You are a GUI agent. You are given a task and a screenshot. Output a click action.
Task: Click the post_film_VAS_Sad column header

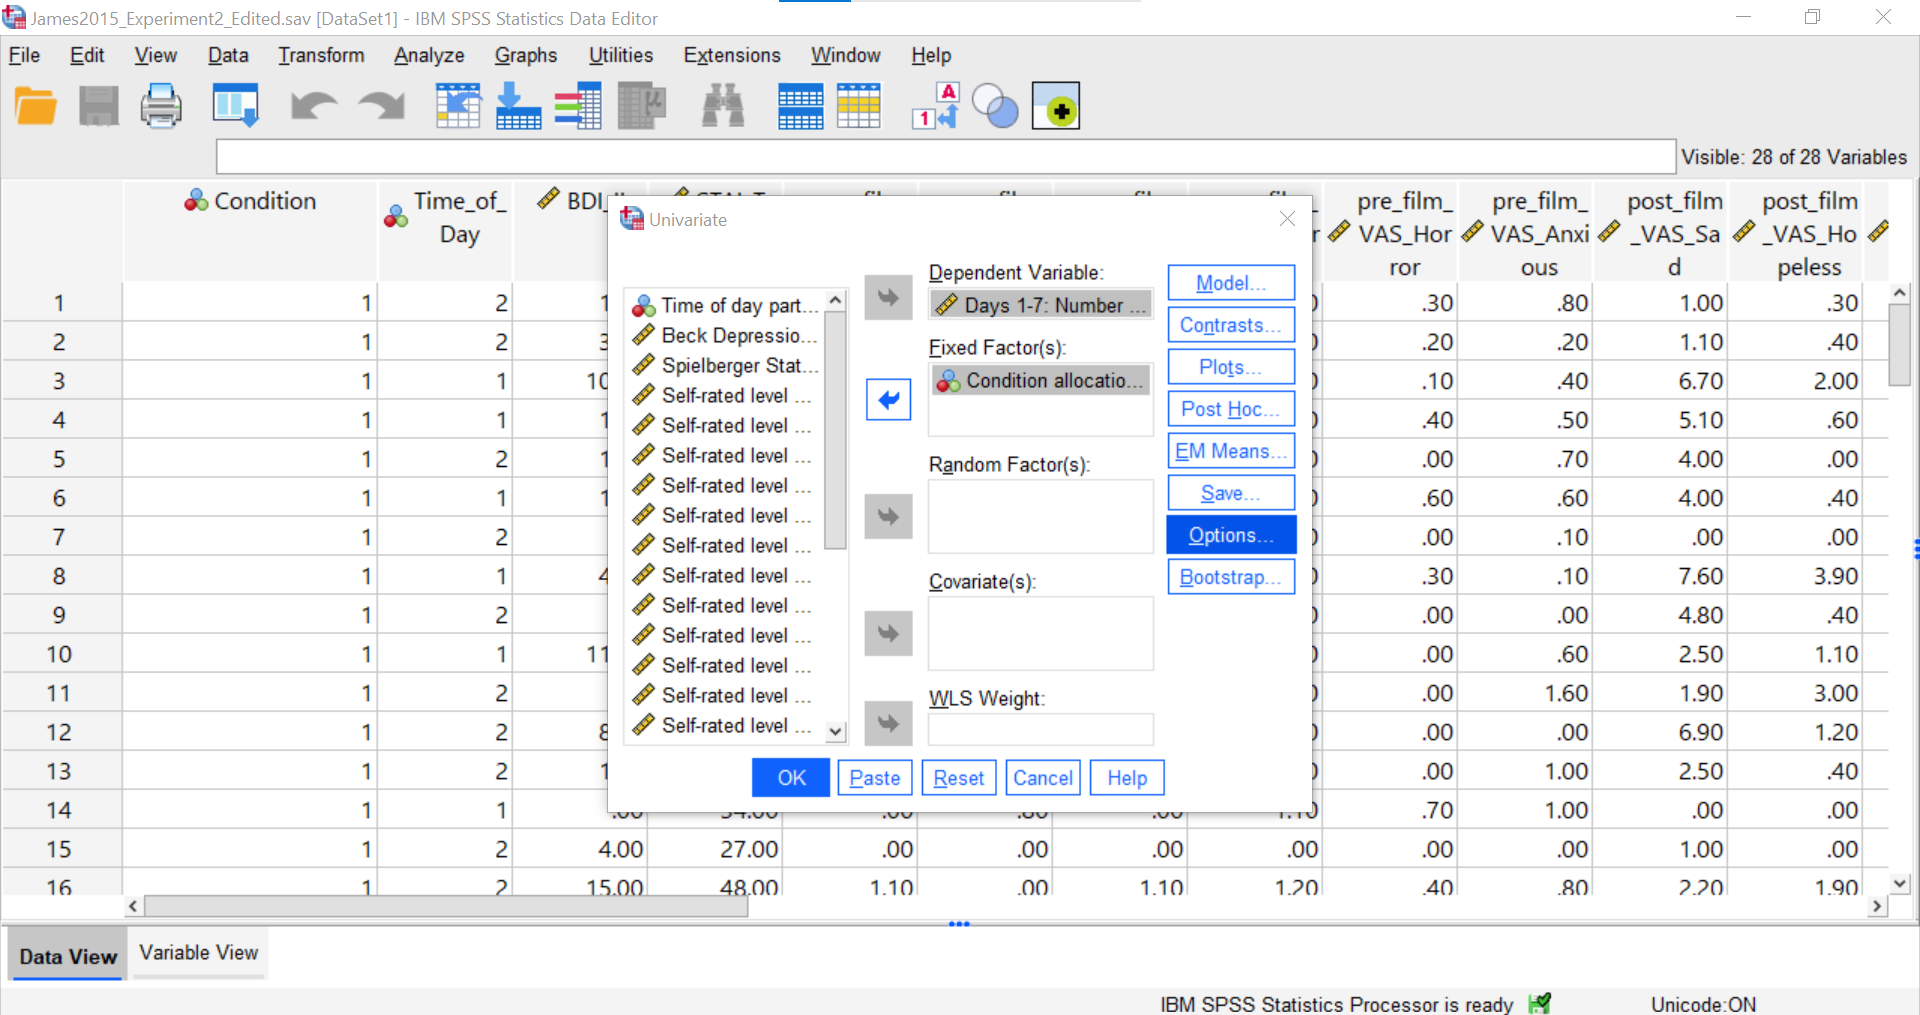[x=1661, y=231]
